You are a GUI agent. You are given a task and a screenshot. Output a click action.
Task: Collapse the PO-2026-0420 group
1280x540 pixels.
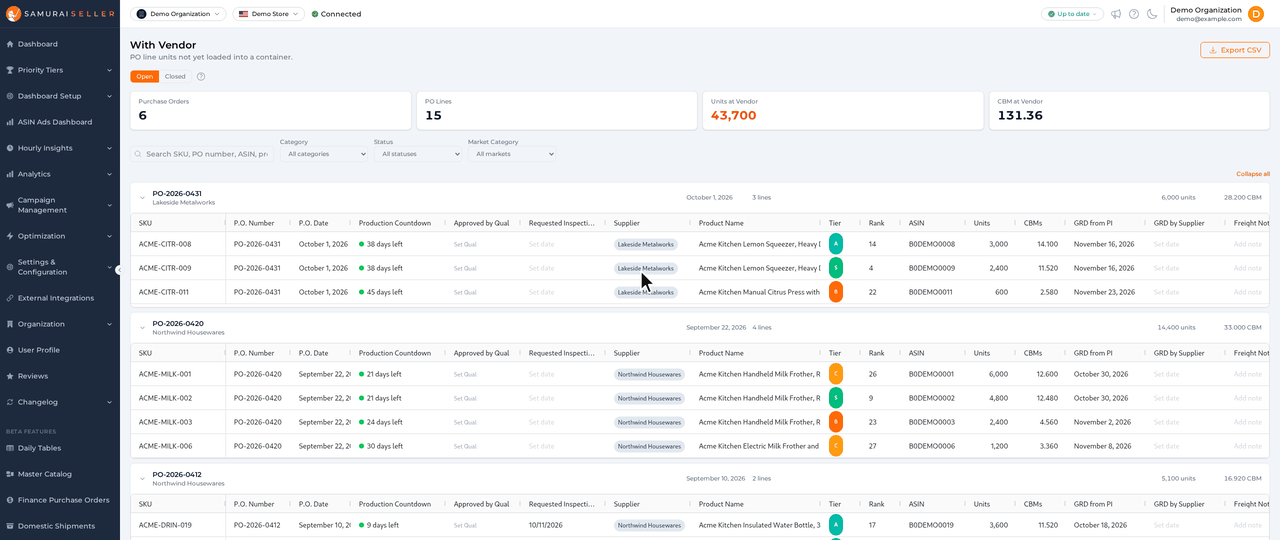142,327
